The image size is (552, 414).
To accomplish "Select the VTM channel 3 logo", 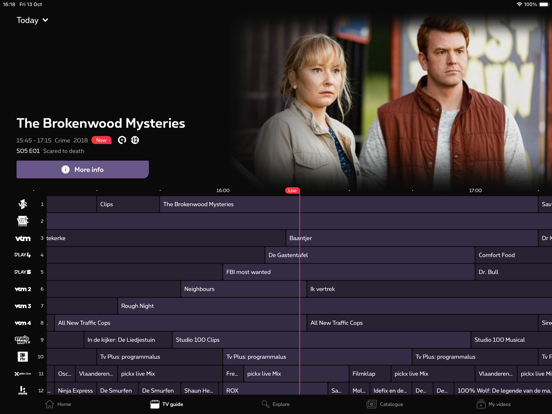I will click(x=23, y=238).
